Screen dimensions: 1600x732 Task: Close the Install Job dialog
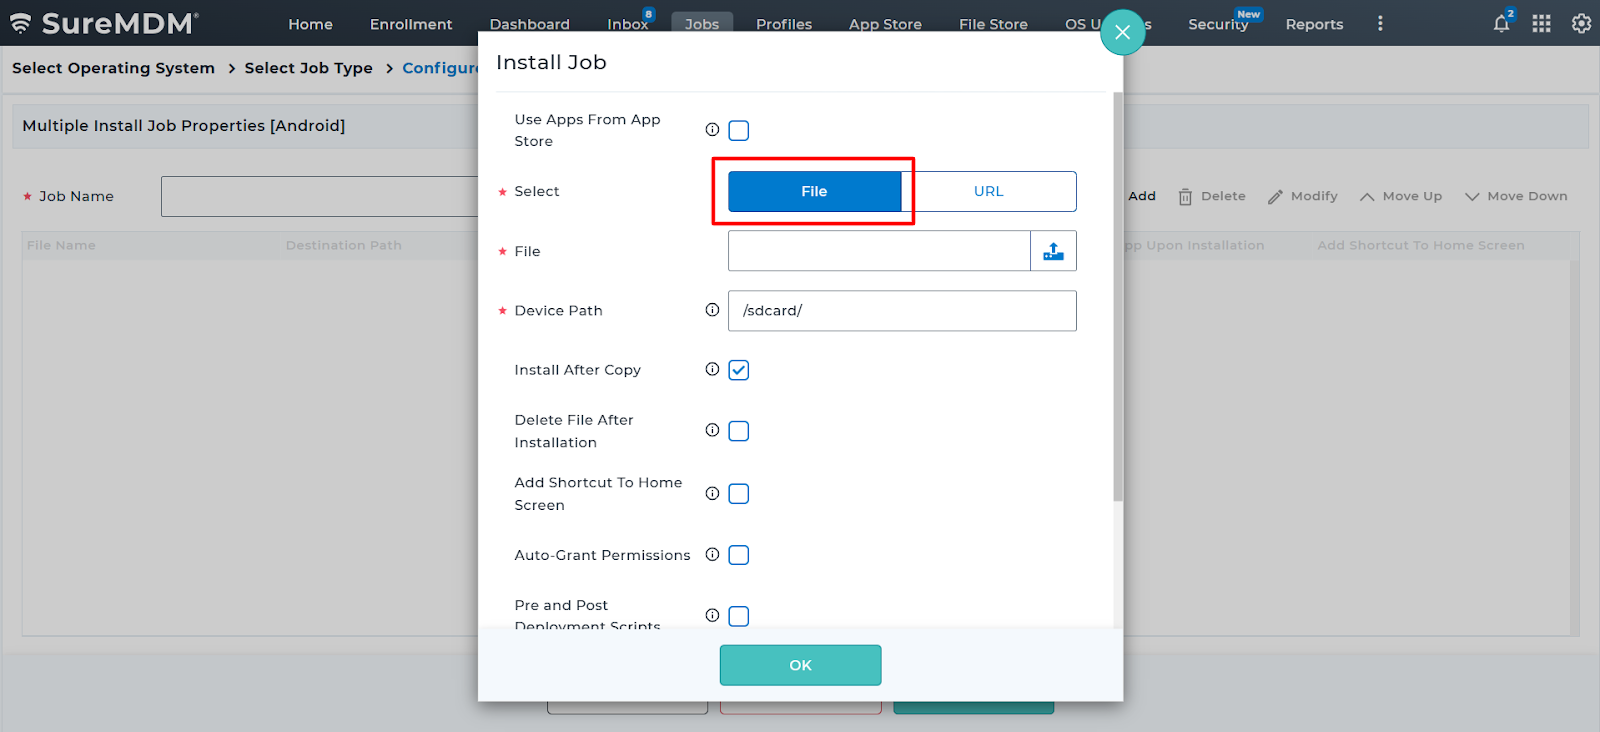coord(1122,33)
